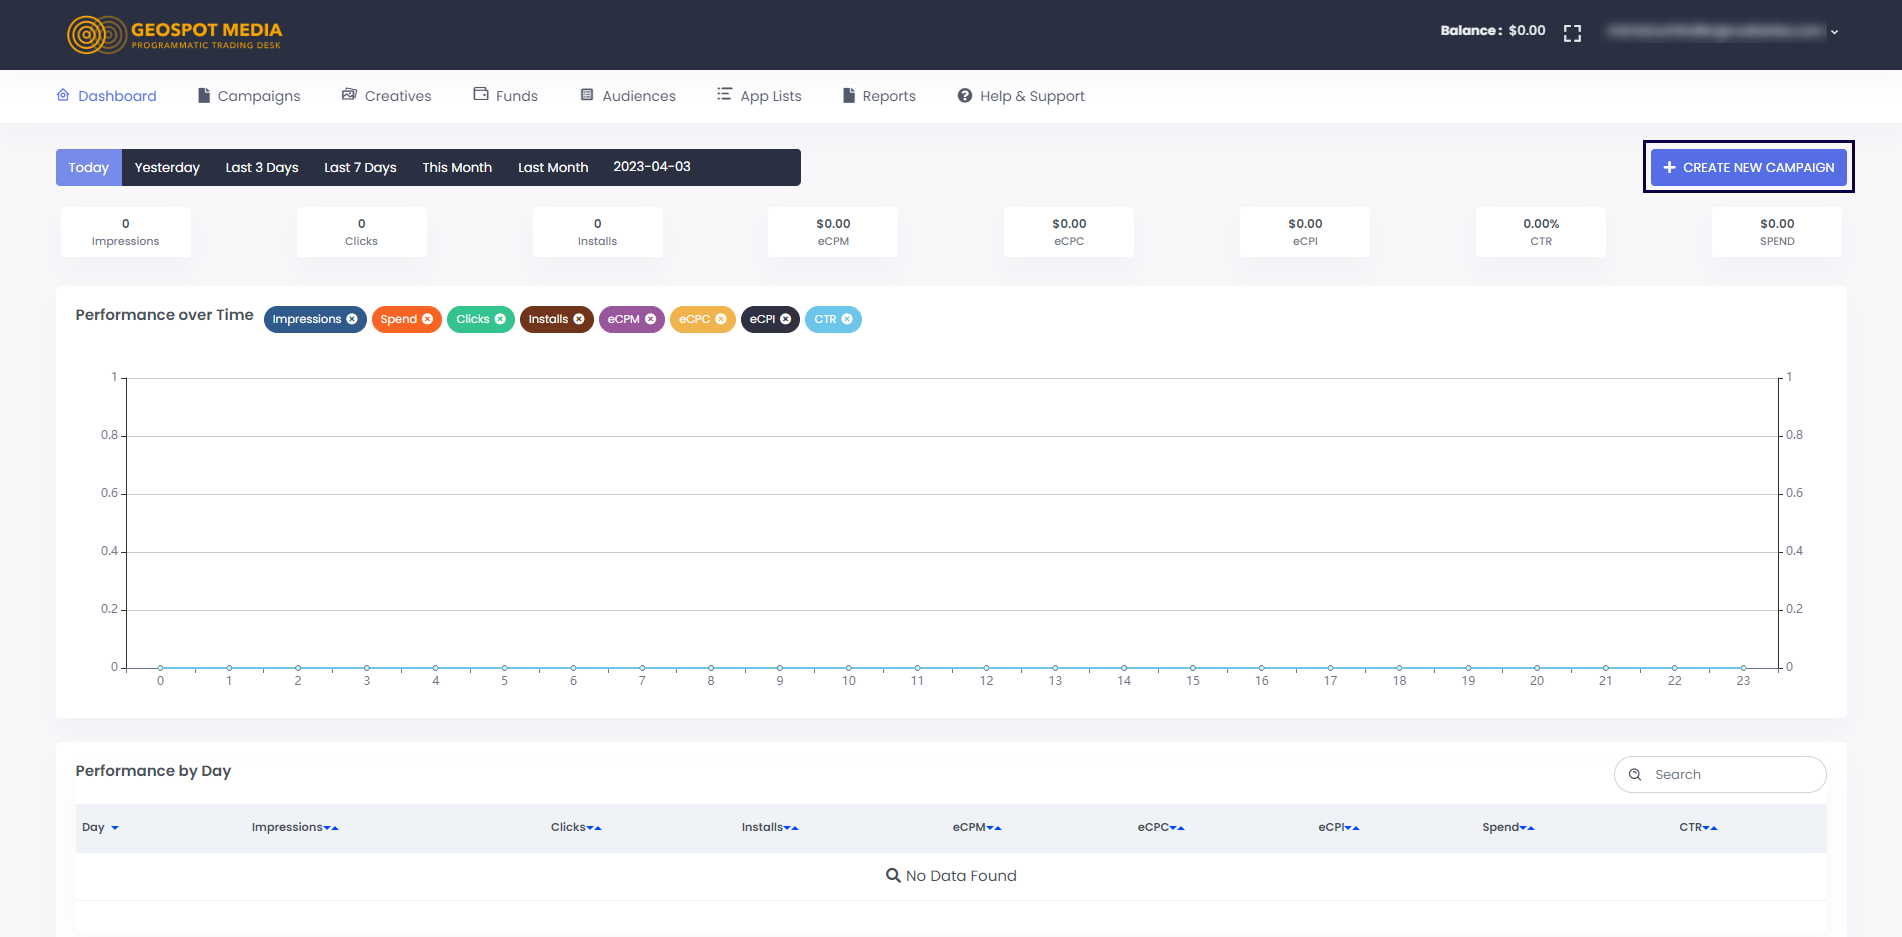Select the Last 7 Days range

coord(360,167)
